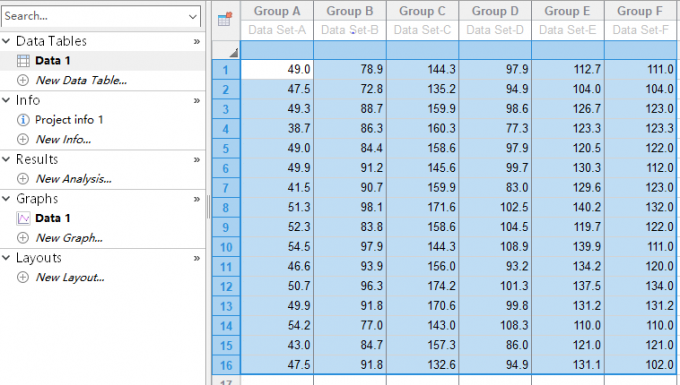
Task: Click the info icon beside Project info 1
Action: click(23, 120)
